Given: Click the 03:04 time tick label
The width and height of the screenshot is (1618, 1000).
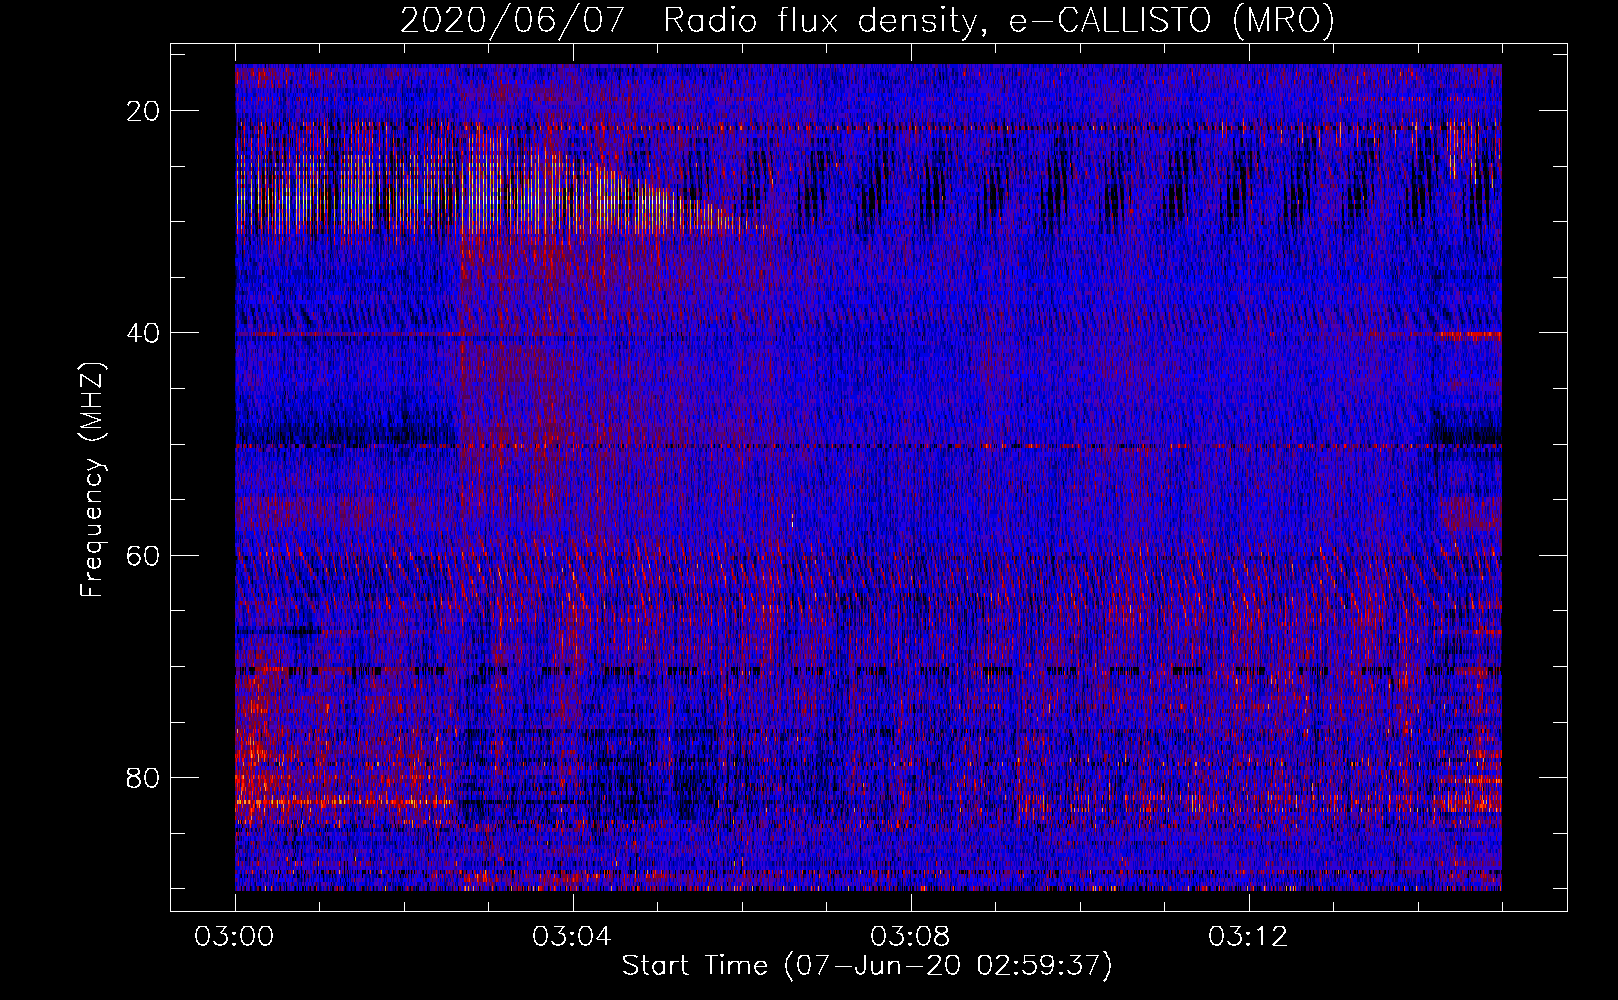Looking at the screenshot, I should (573, 937).
